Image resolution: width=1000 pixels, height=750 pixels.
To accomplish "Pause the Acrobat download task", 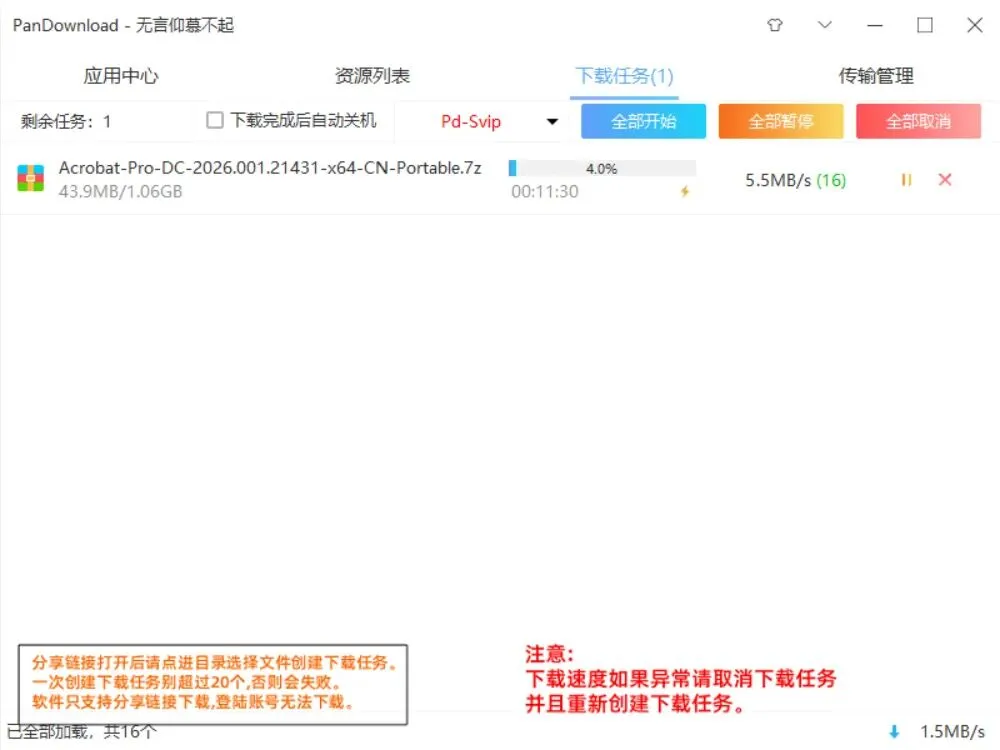I will coord(906,180).
